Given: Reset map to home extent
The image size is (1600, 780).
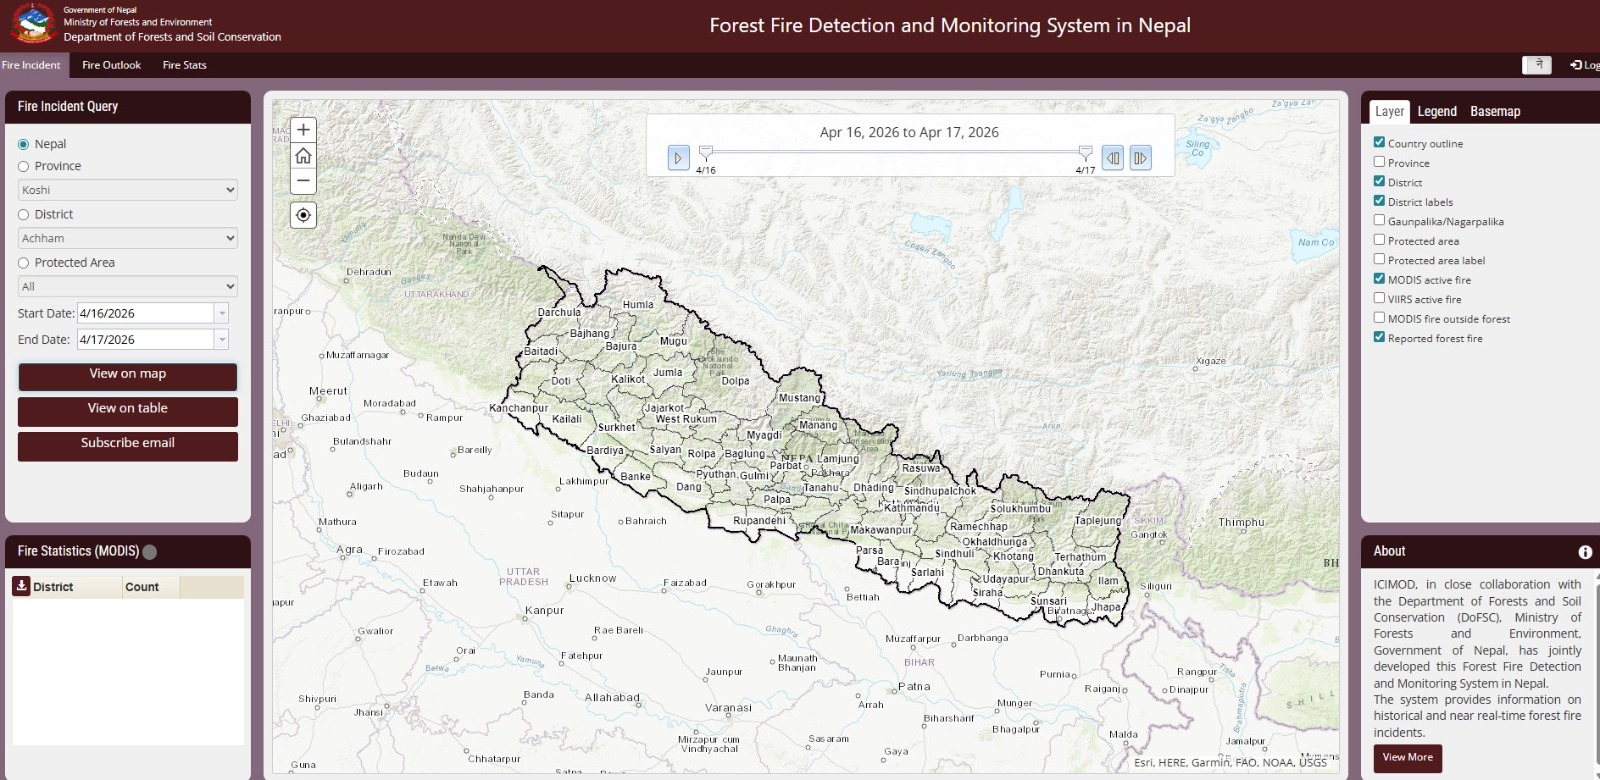Looking at the screenshot, I should (x=303, y=156).
